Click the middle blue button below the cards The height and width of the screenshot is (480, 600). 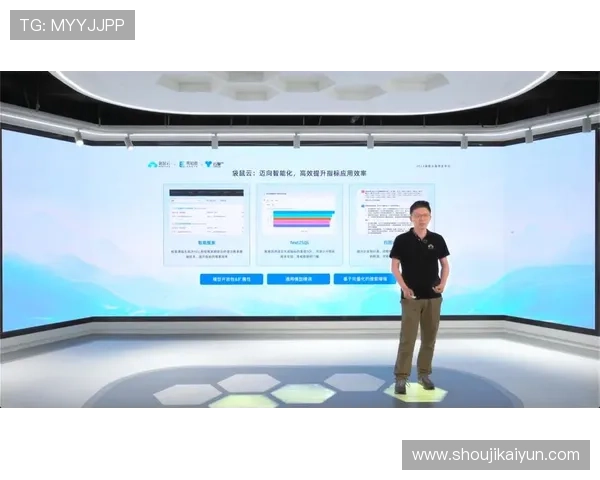298,279
